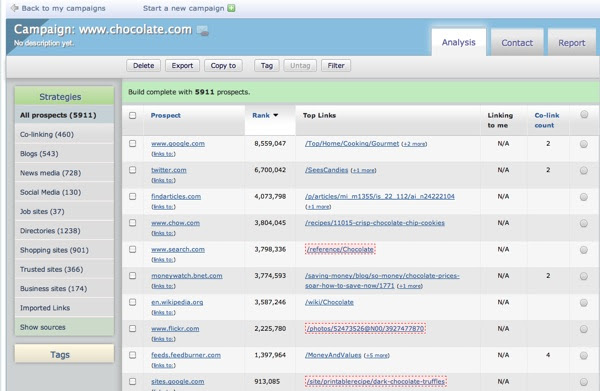Viewport: 600px width, 391px height.
Task: Click the round status icon in en.wikipedia.org row
Action: (x=584, y=303)
